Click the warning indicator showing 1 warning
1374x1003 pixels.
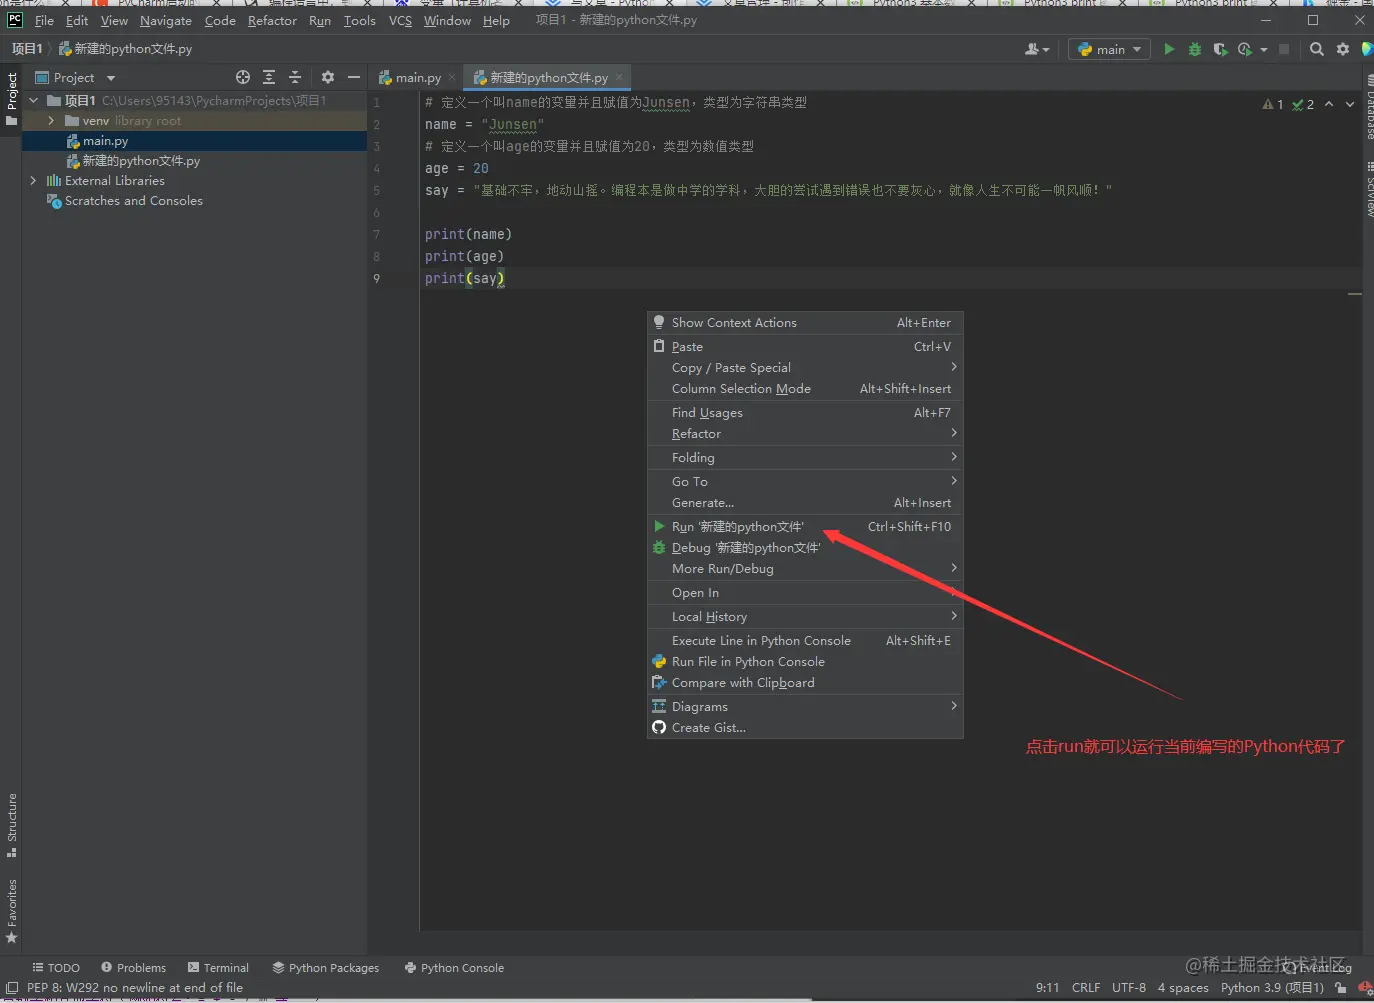pyautogui.click(x=1273, y=104)
